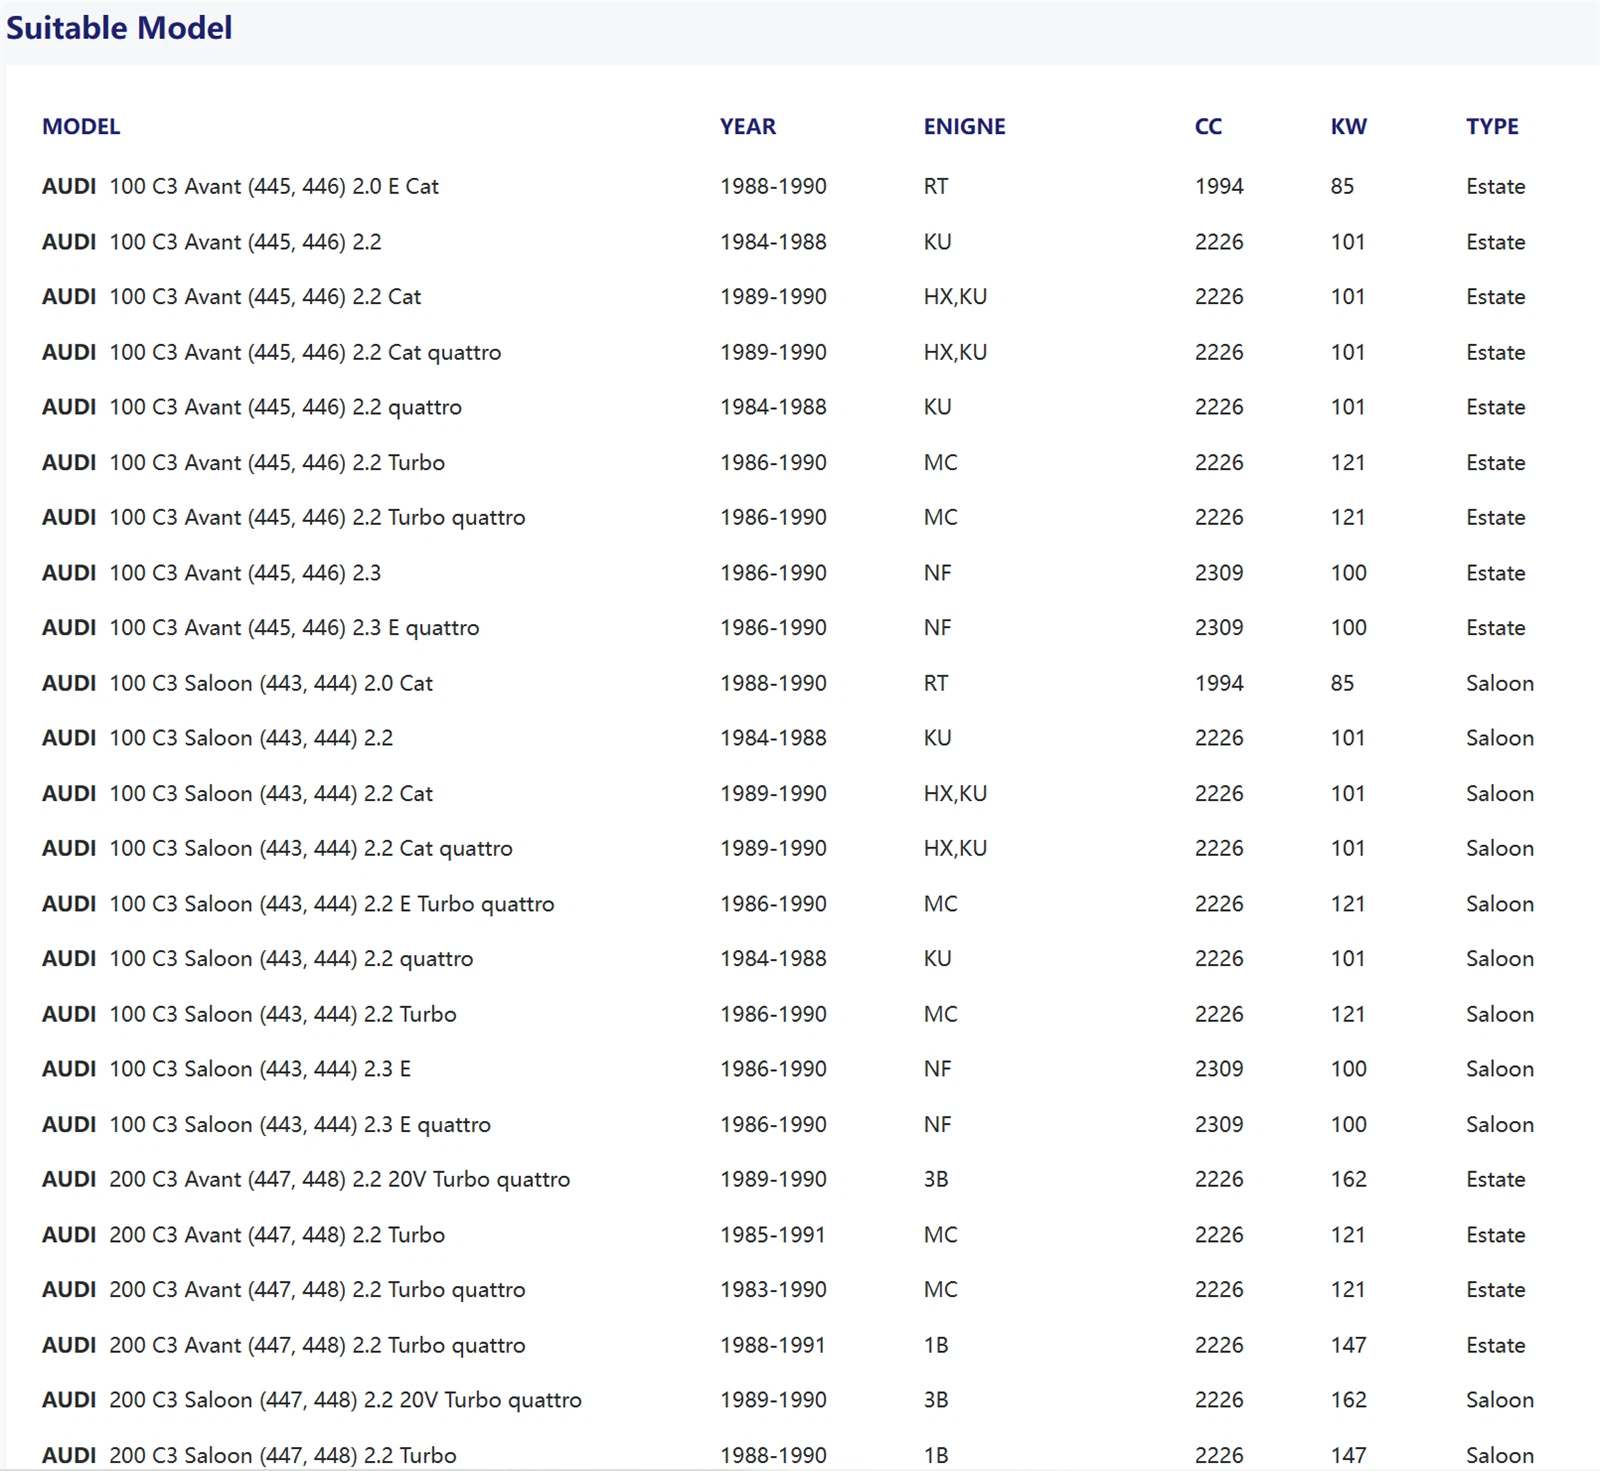1600x1471 pixels.
Task: Click HX,KU engine in Avant 2.2 Cat row
Action: coord(955,297)
